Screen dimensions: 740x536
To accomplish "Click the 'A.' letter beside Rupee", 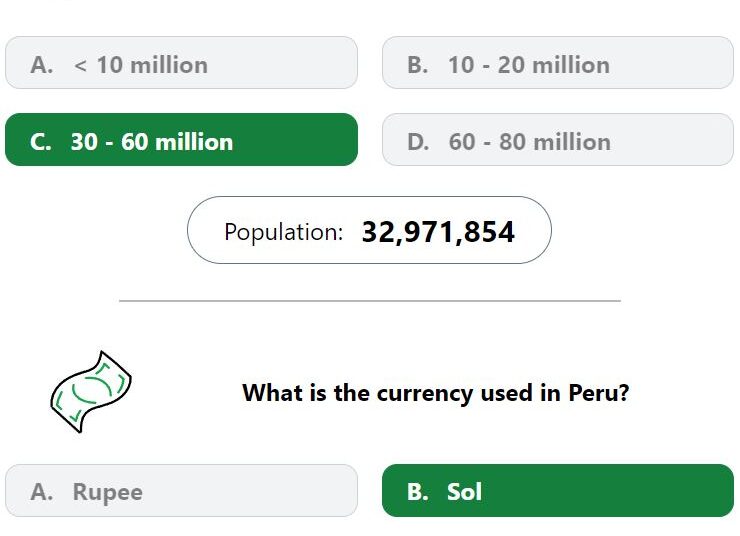I will click(x=42, y=492).
